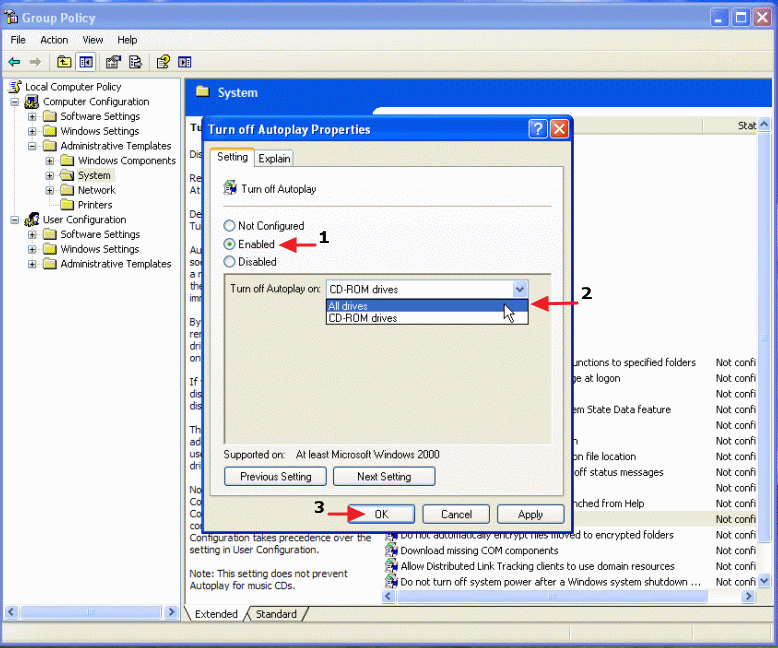Select "Download missing COM components" policy text

479,550
